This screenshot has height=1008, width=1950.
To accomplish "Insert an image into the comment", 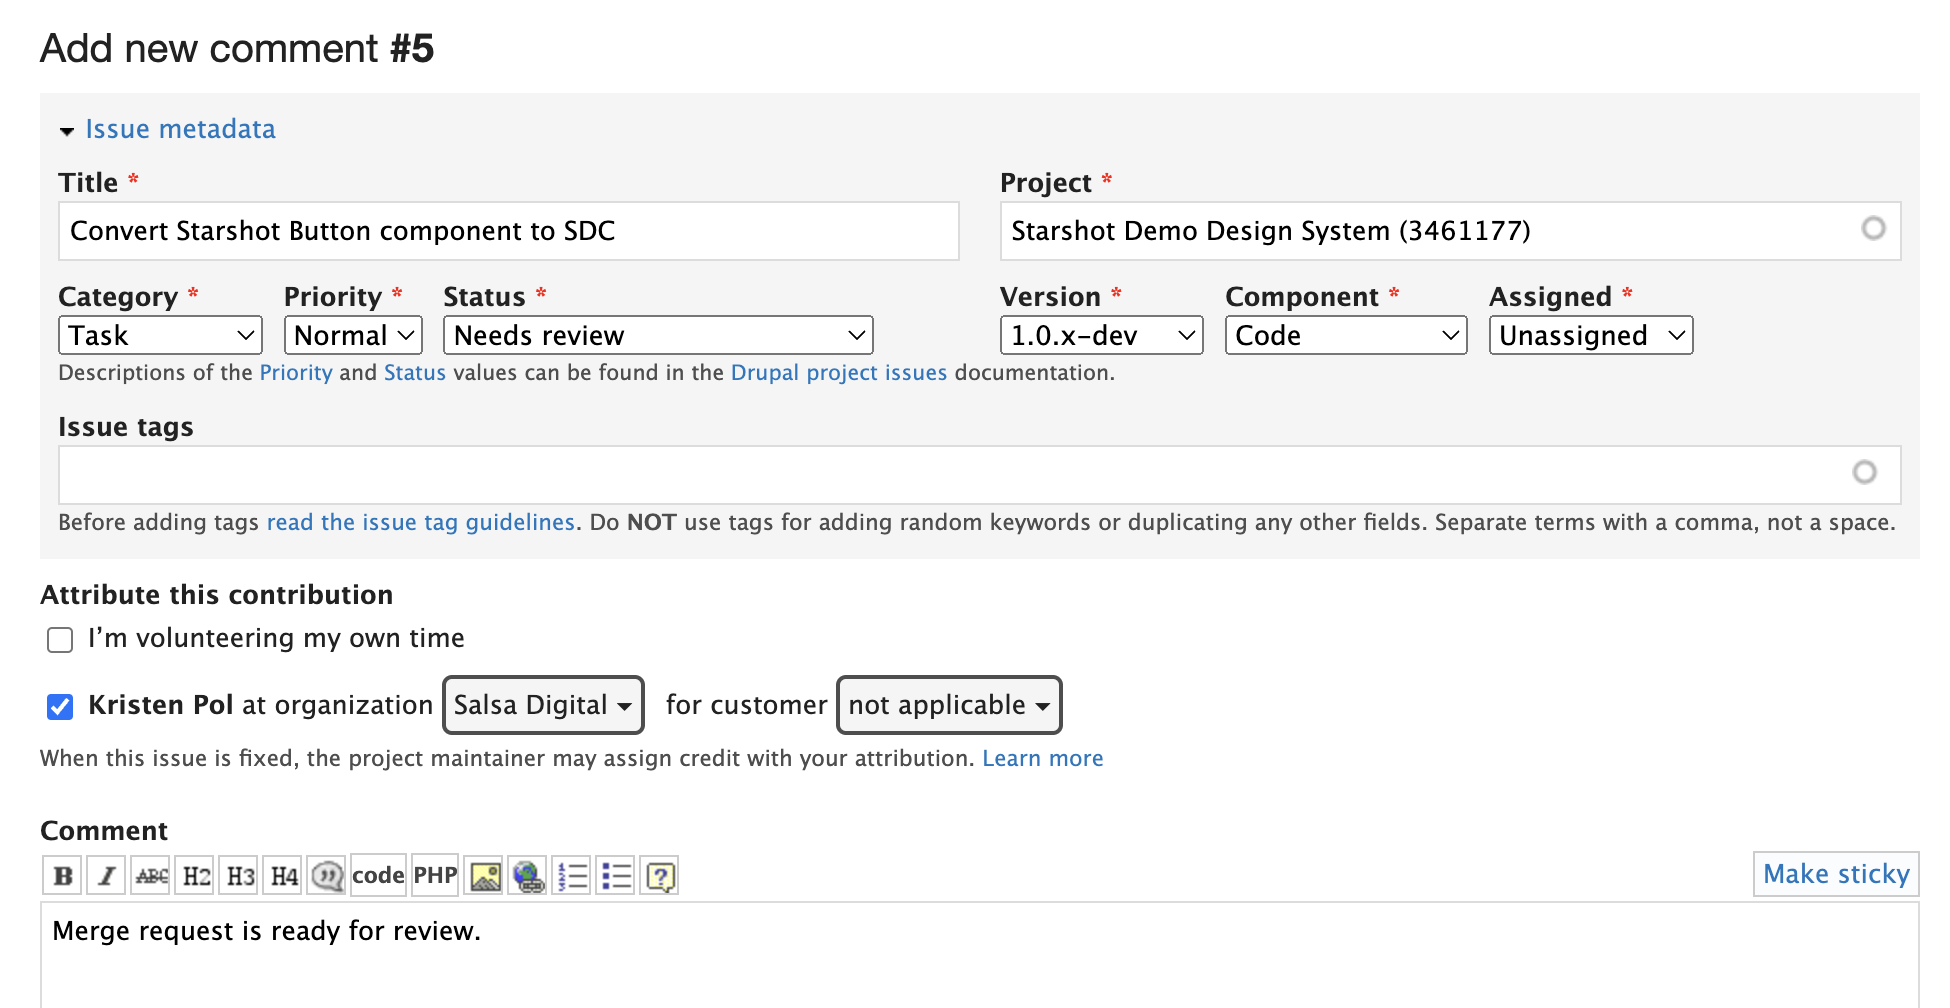I will coord(484,874).
